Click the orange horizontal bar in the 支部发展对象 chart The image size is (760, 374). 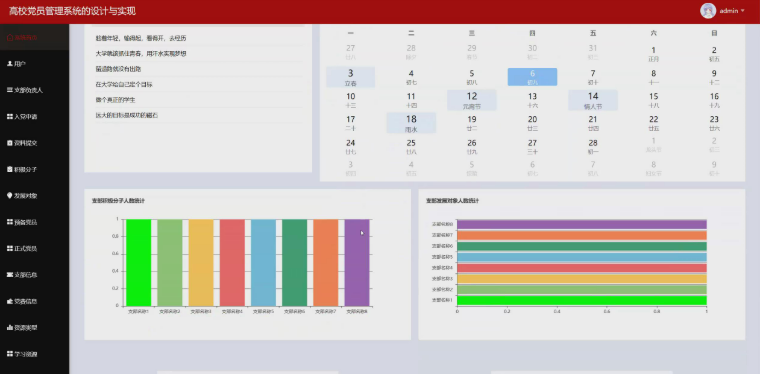582,235
